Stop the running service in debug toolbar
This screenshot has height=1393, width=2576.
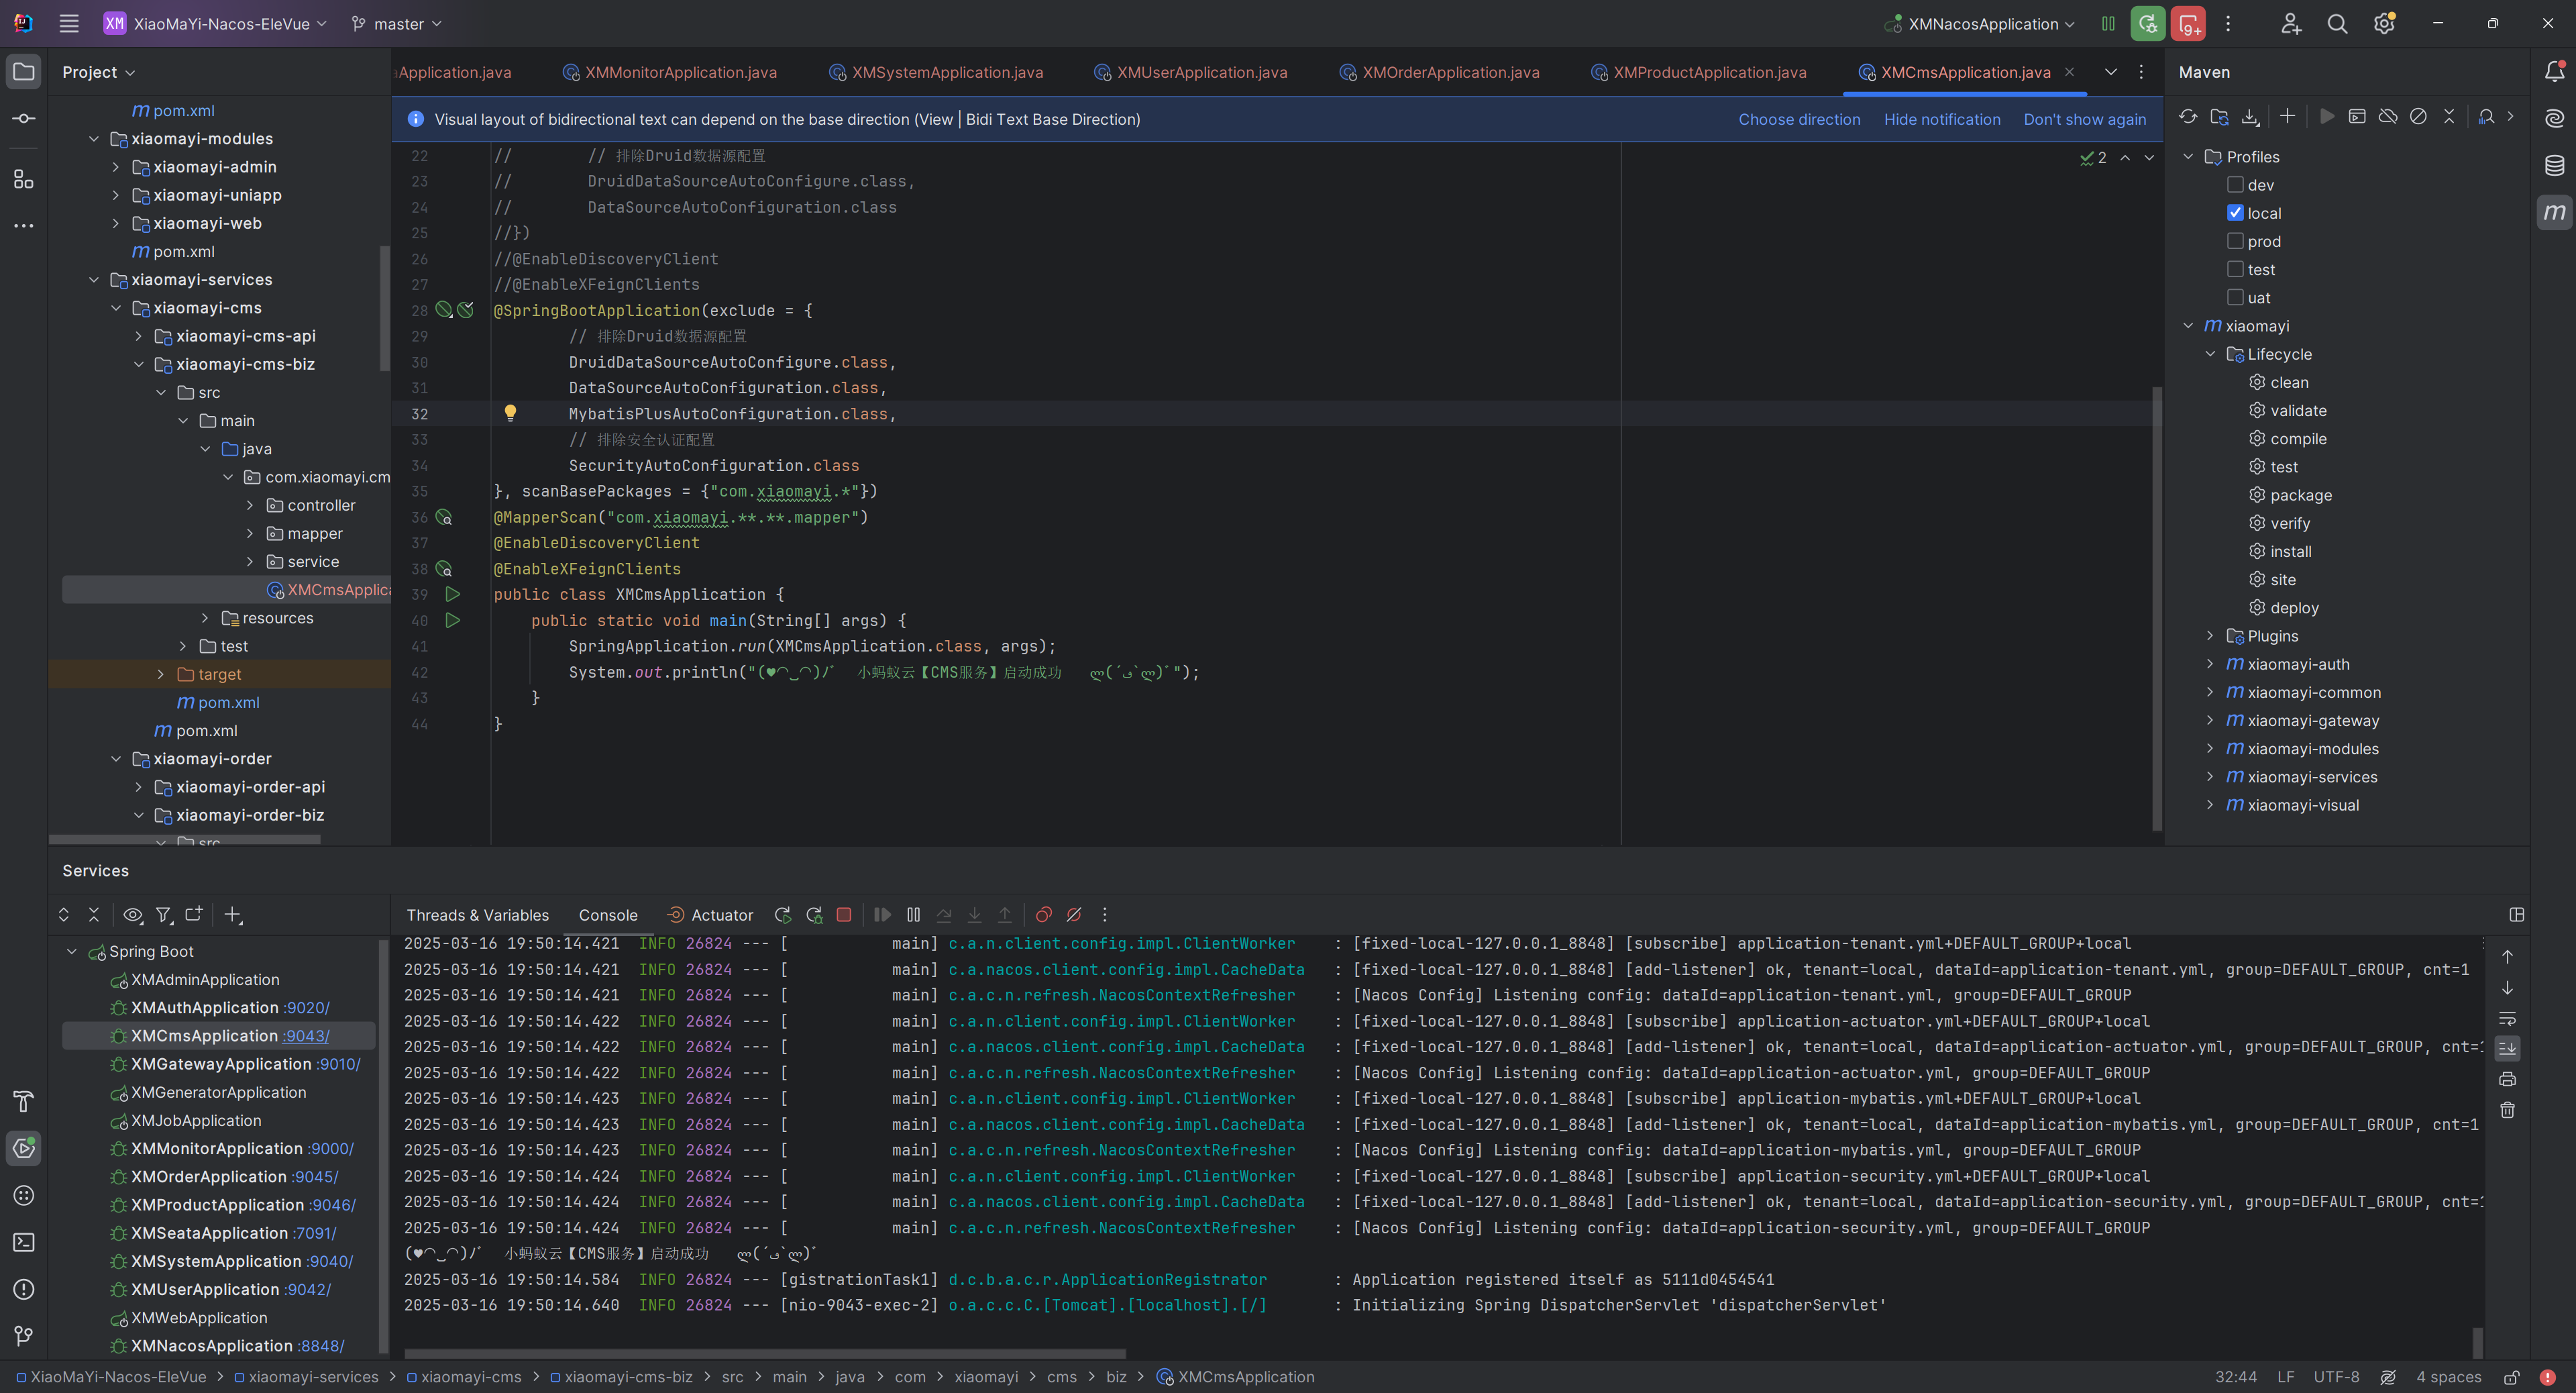coord(844,914)
